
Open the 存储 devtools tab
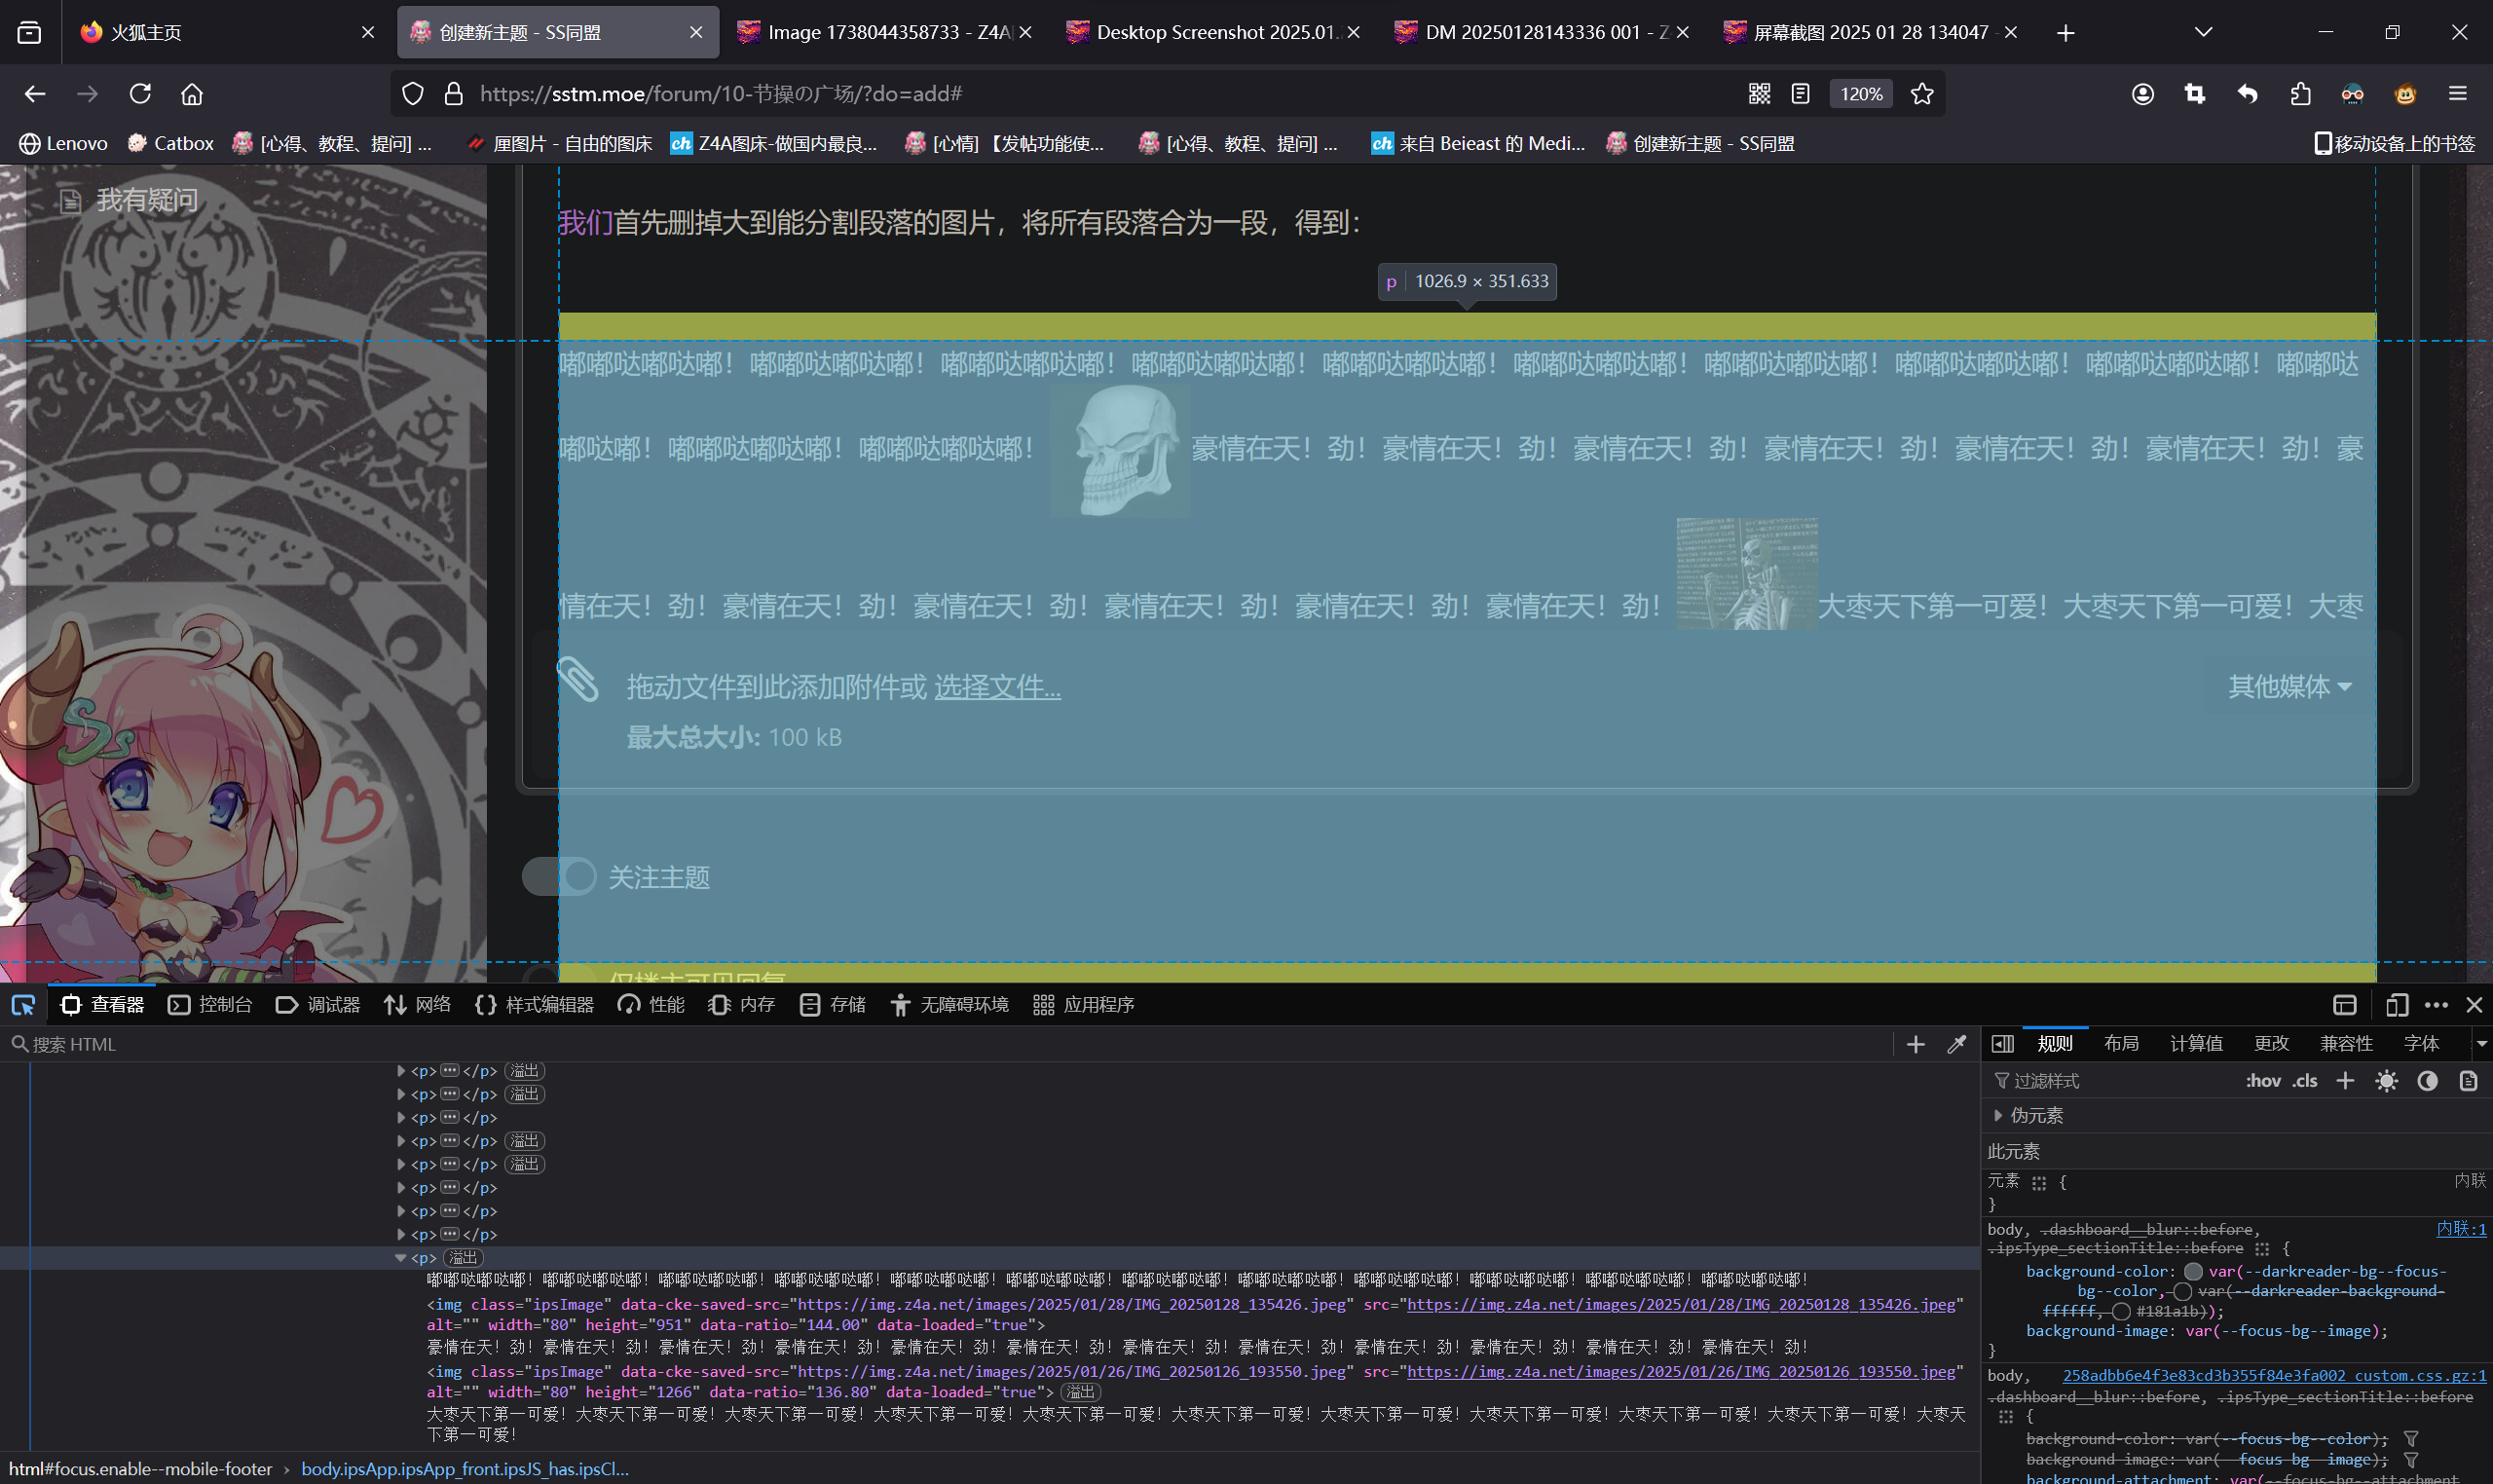tap(833, 1004)
